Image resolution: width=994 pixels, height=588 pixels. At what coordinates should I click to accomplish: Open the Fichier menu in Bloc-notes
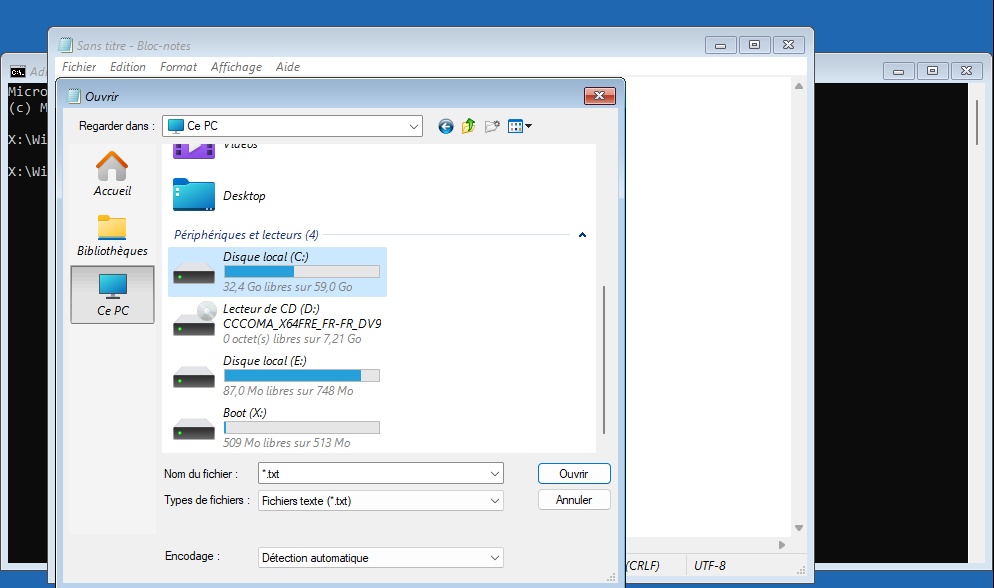[x=79, y=67]
